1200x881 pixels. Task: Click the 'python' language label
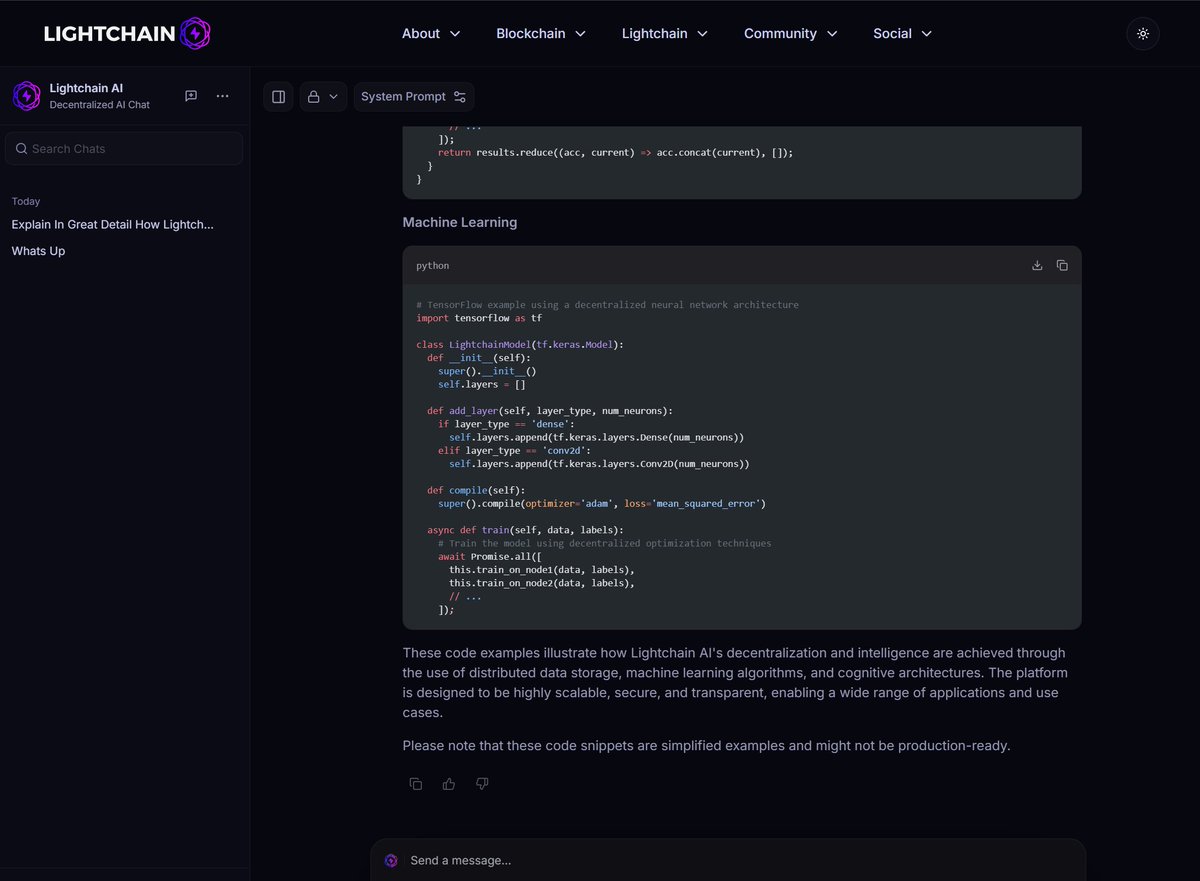[433, 266]
